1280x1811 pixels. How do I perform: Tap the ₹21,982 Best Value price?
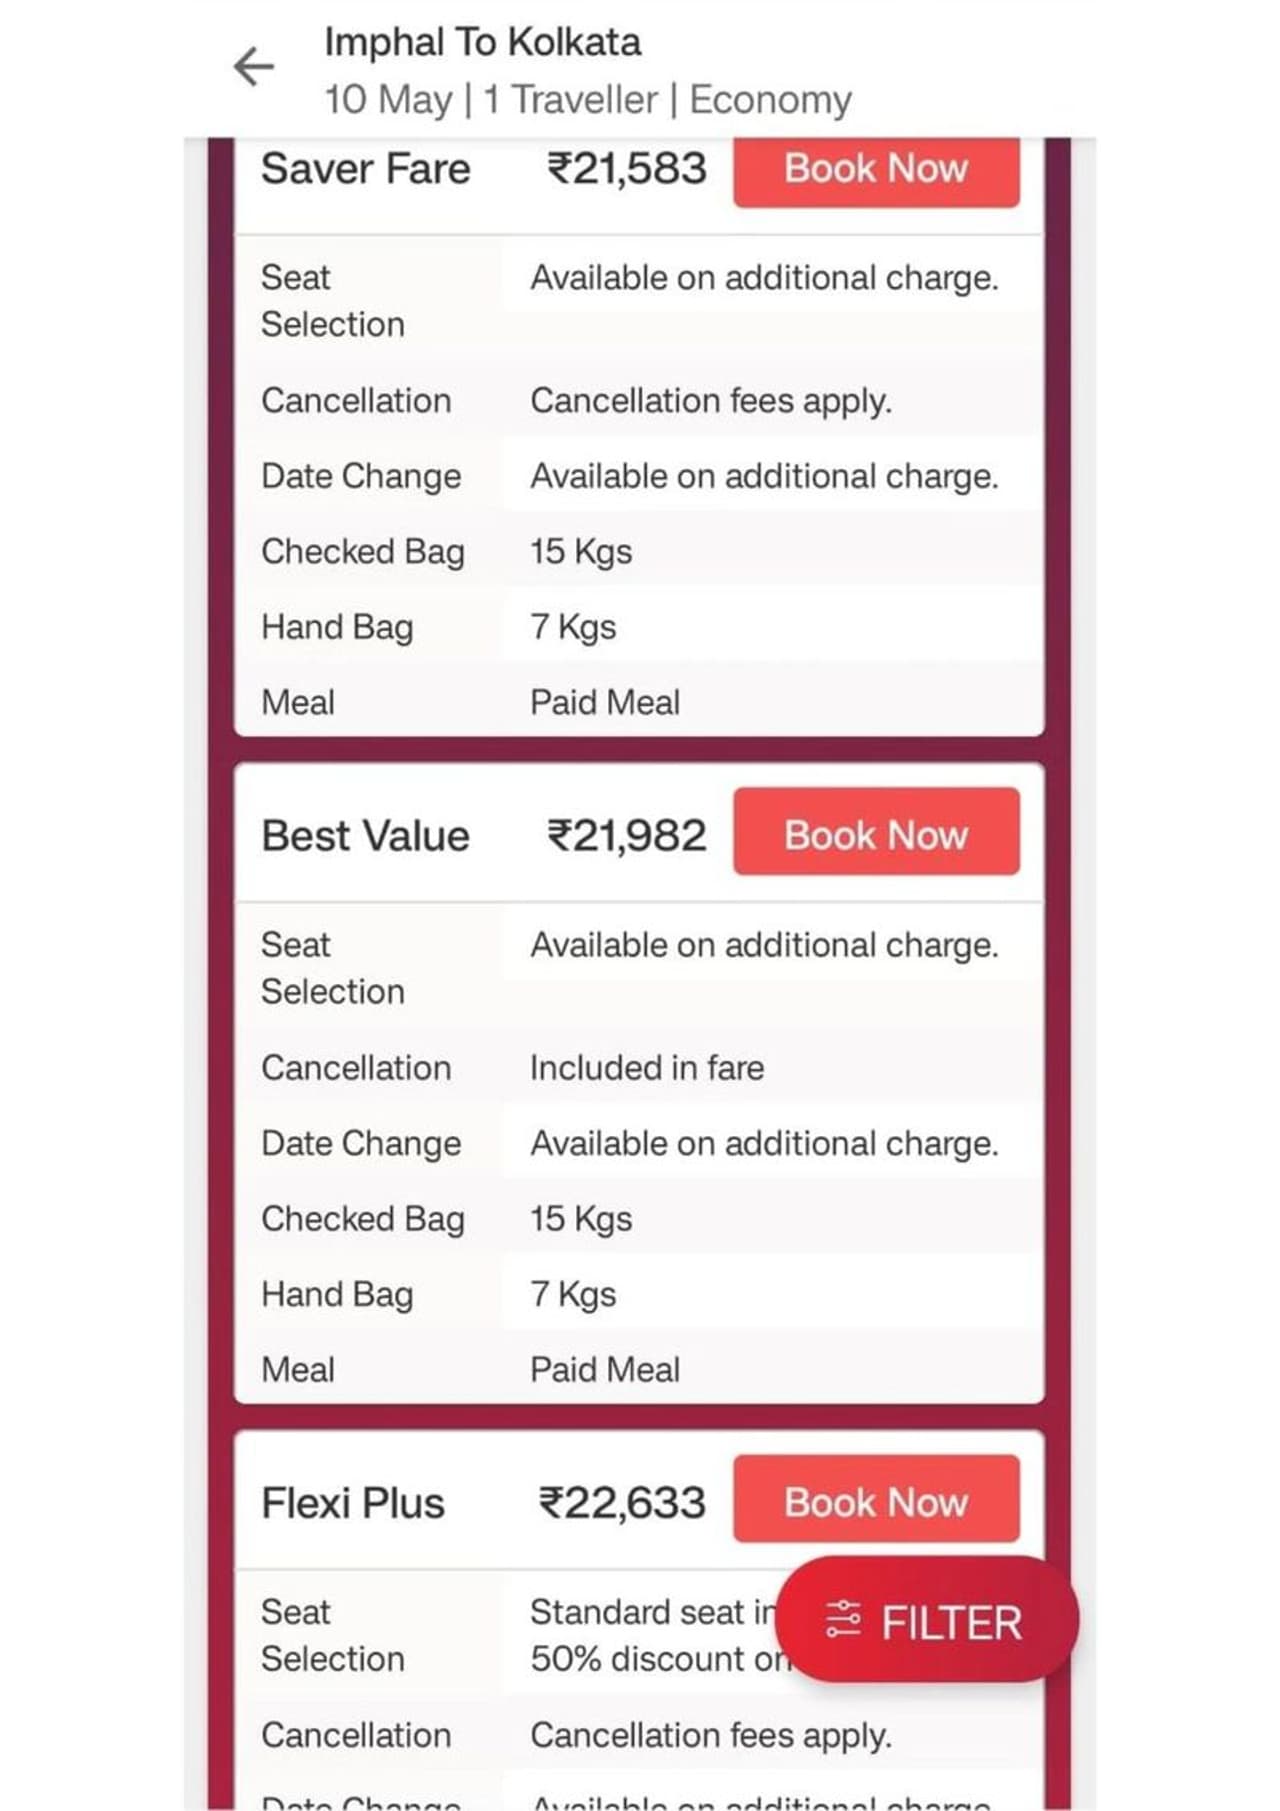[x=627, y=836]
